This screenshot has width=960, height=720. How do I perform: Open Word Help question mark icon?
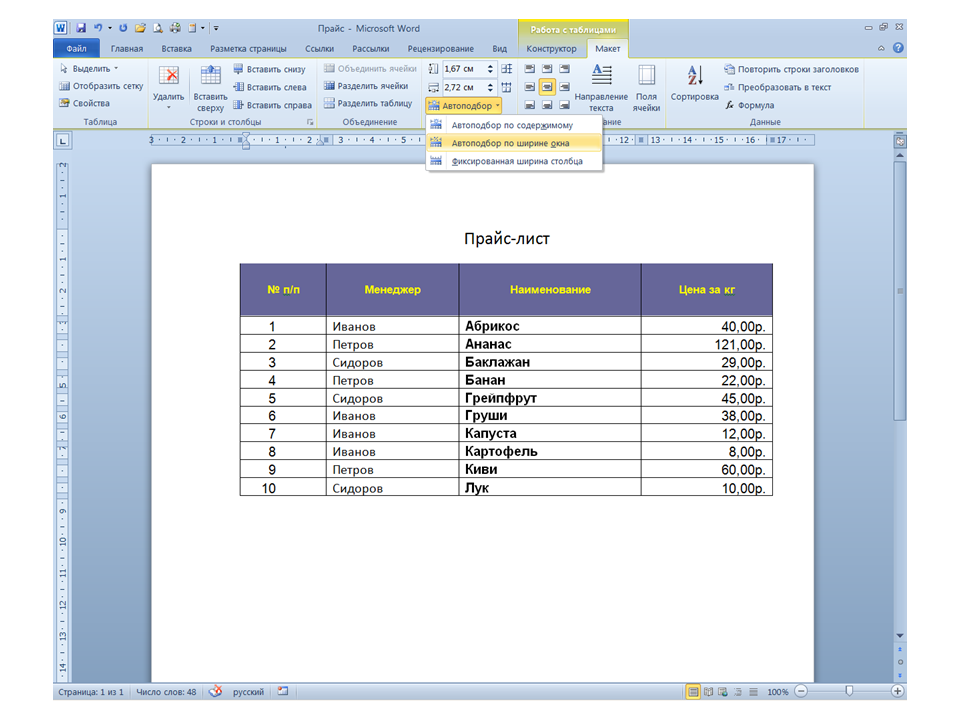point(898,48)
